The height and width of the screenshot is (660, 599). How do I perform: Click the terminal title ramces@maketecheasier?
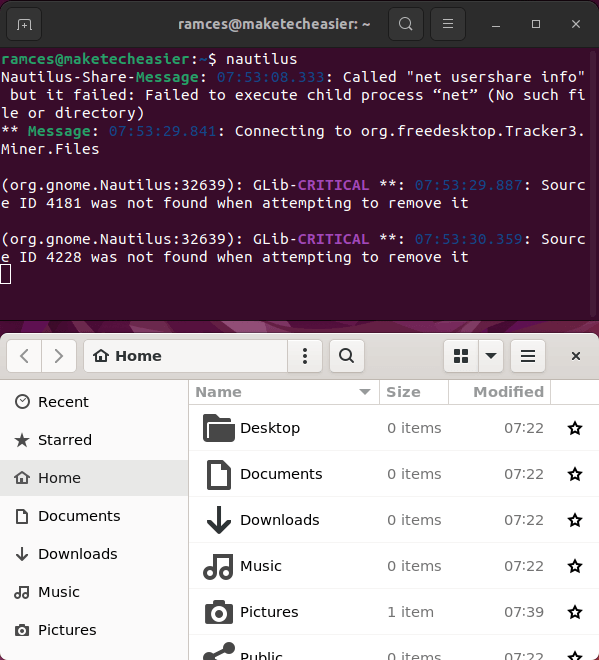[x=274, y=24]
